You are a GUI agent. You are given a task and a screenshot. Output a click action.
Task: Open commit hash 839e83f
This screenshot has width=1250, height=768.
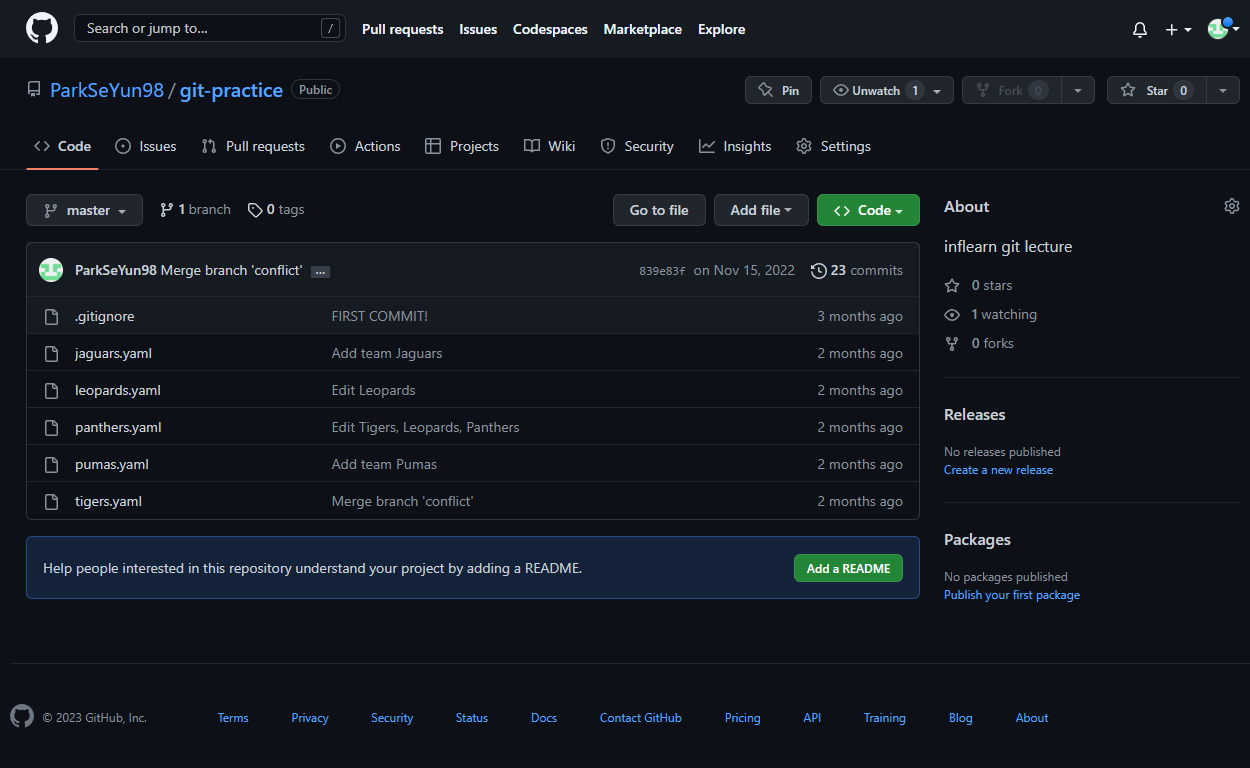pyautogui.click(x=662, y=271)
